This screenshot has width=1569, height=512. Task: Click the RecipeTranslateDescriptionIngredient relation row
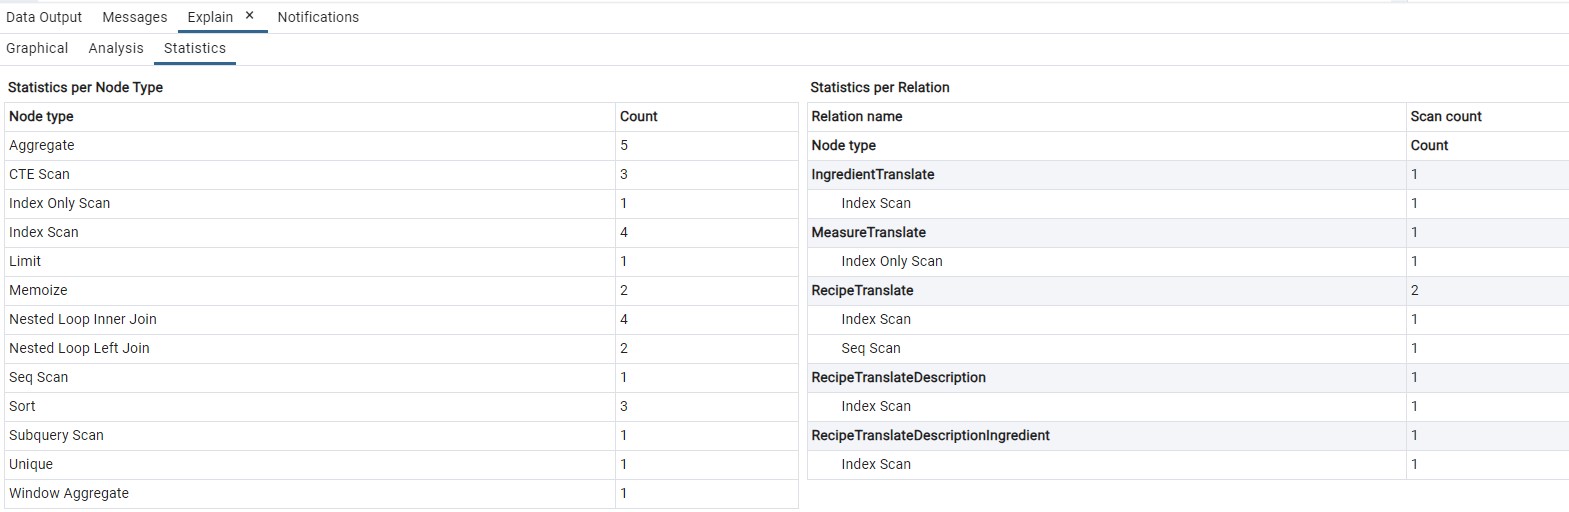931,435
